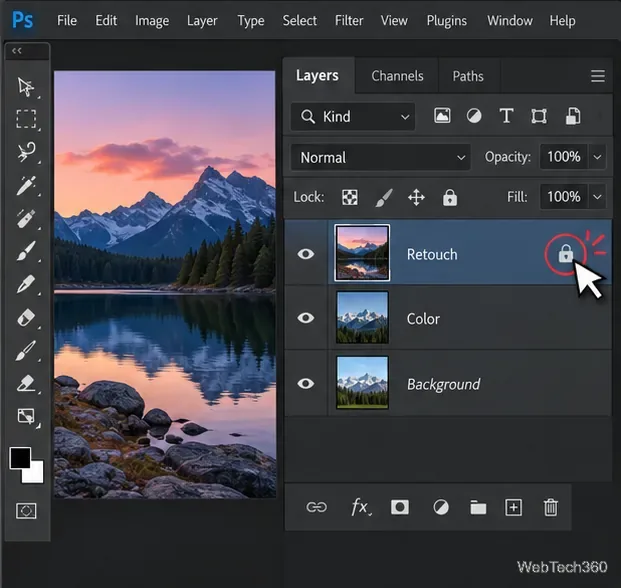Activate the Brush tool below the healing tool

click(26, 251)
